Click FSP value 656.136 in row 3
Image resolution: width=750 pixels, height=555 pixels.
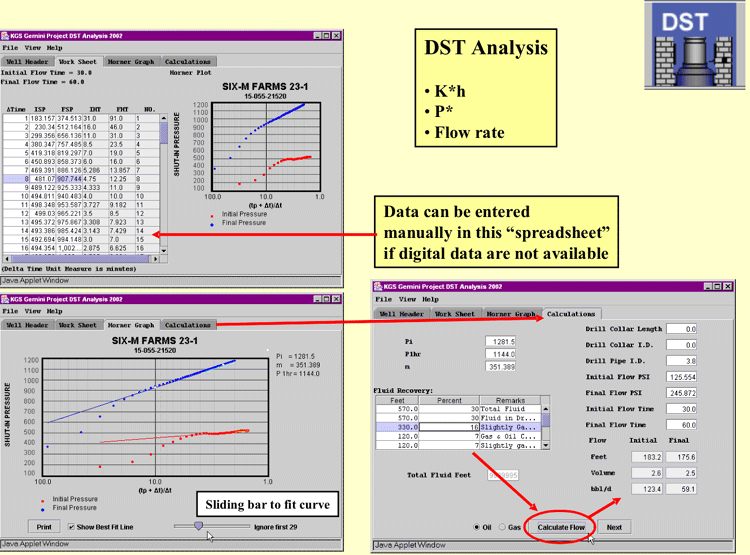[69, 136]
